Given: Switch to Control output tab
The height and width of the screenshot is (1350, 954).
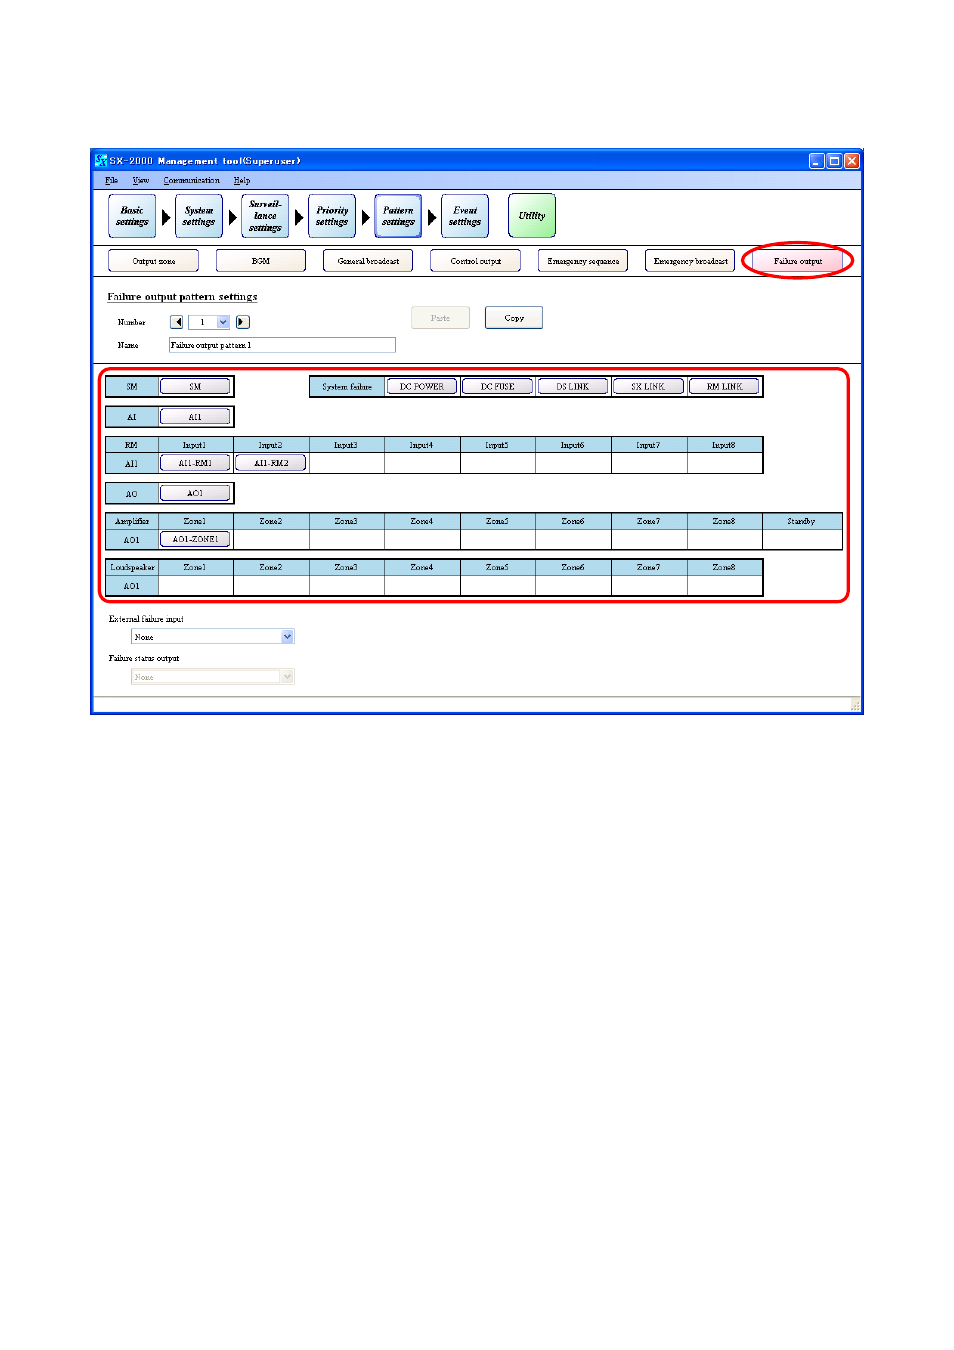Looking at the screenshot, I should (x=475, y=261).
